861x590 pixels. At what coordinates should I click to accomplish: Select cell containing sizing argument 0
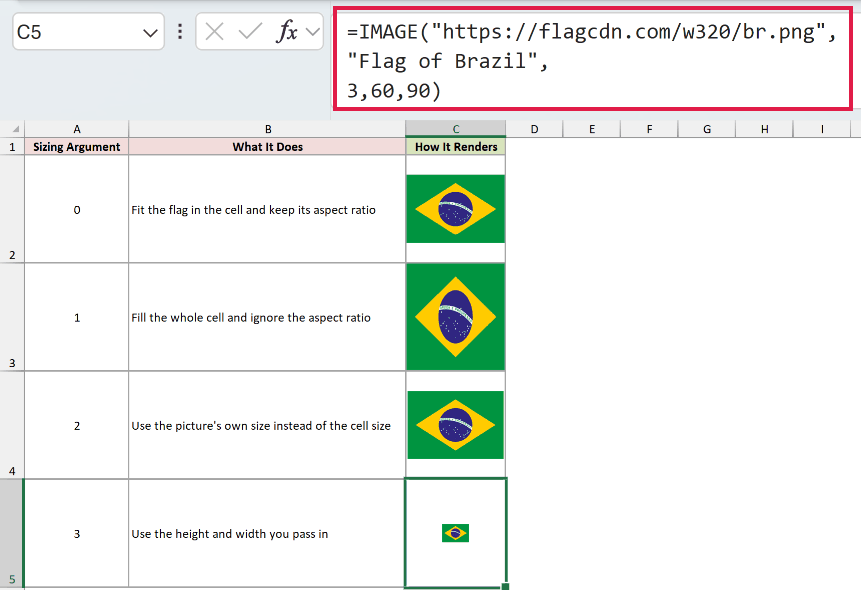[x=77, y=209]
